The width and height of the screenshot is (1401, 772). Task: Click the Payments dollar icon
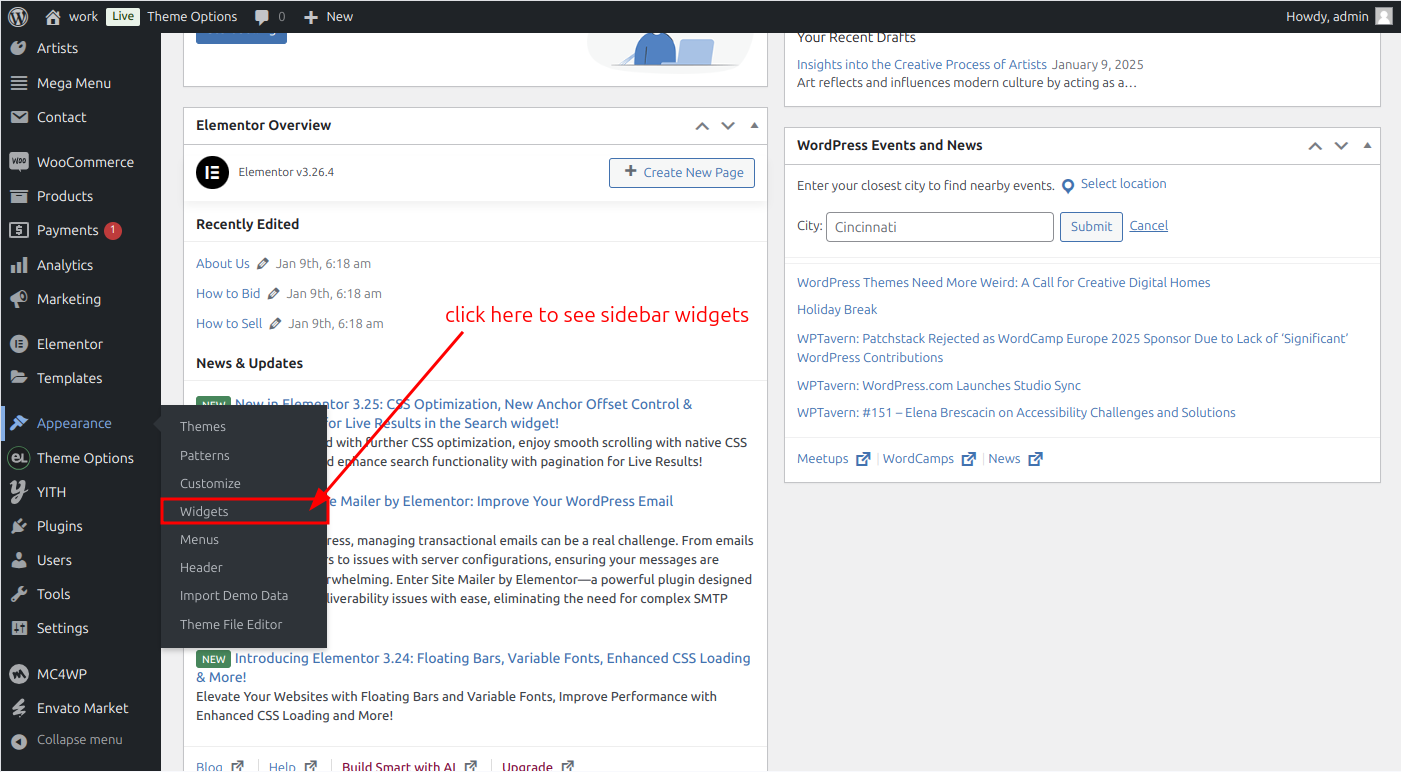tap(18, 230)
